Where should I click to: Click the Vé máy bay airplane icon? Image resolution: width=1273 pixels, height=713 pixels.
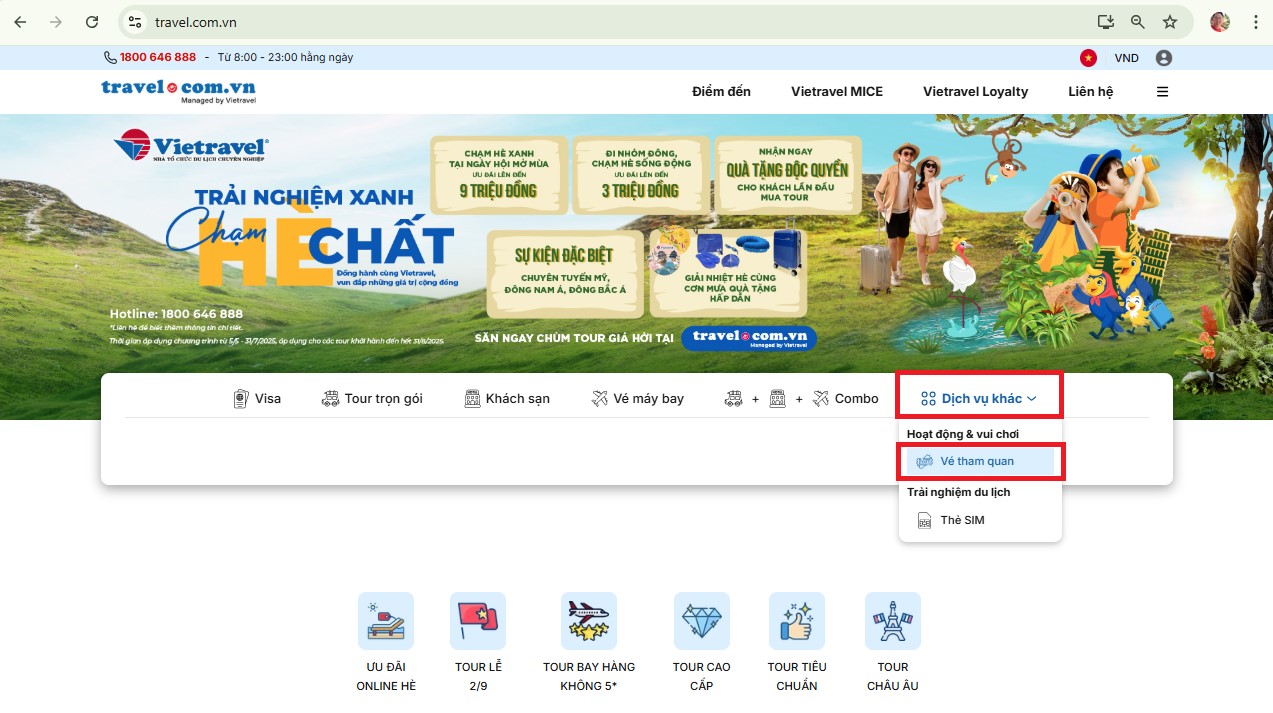pos(599,399)
